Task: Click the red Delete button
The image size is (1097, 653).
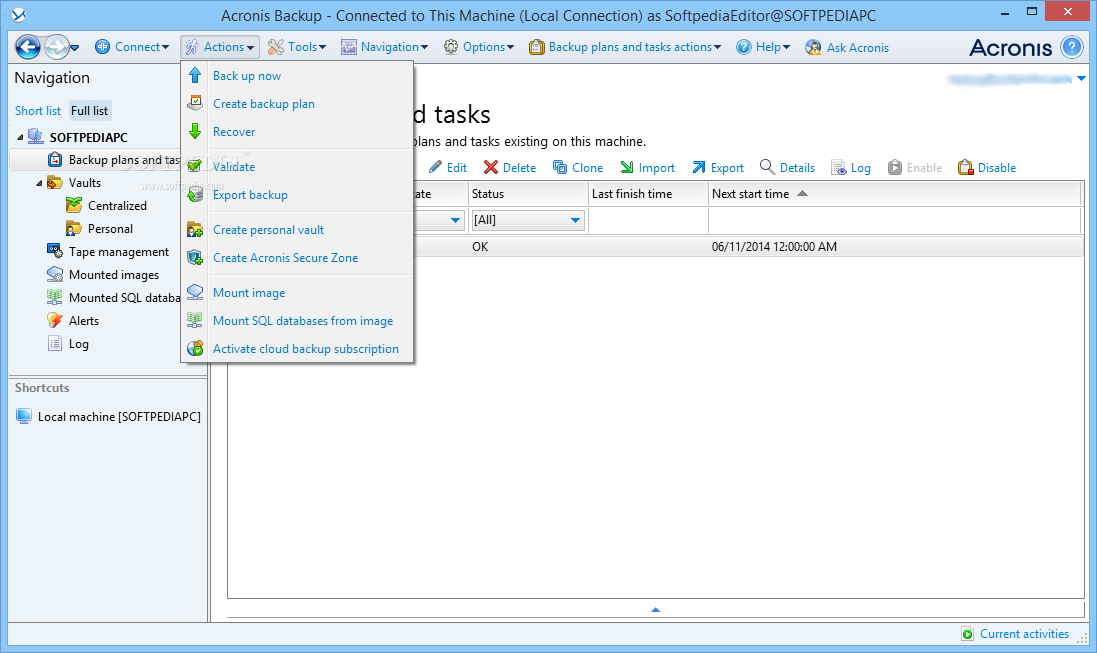Action: point(510,167)
